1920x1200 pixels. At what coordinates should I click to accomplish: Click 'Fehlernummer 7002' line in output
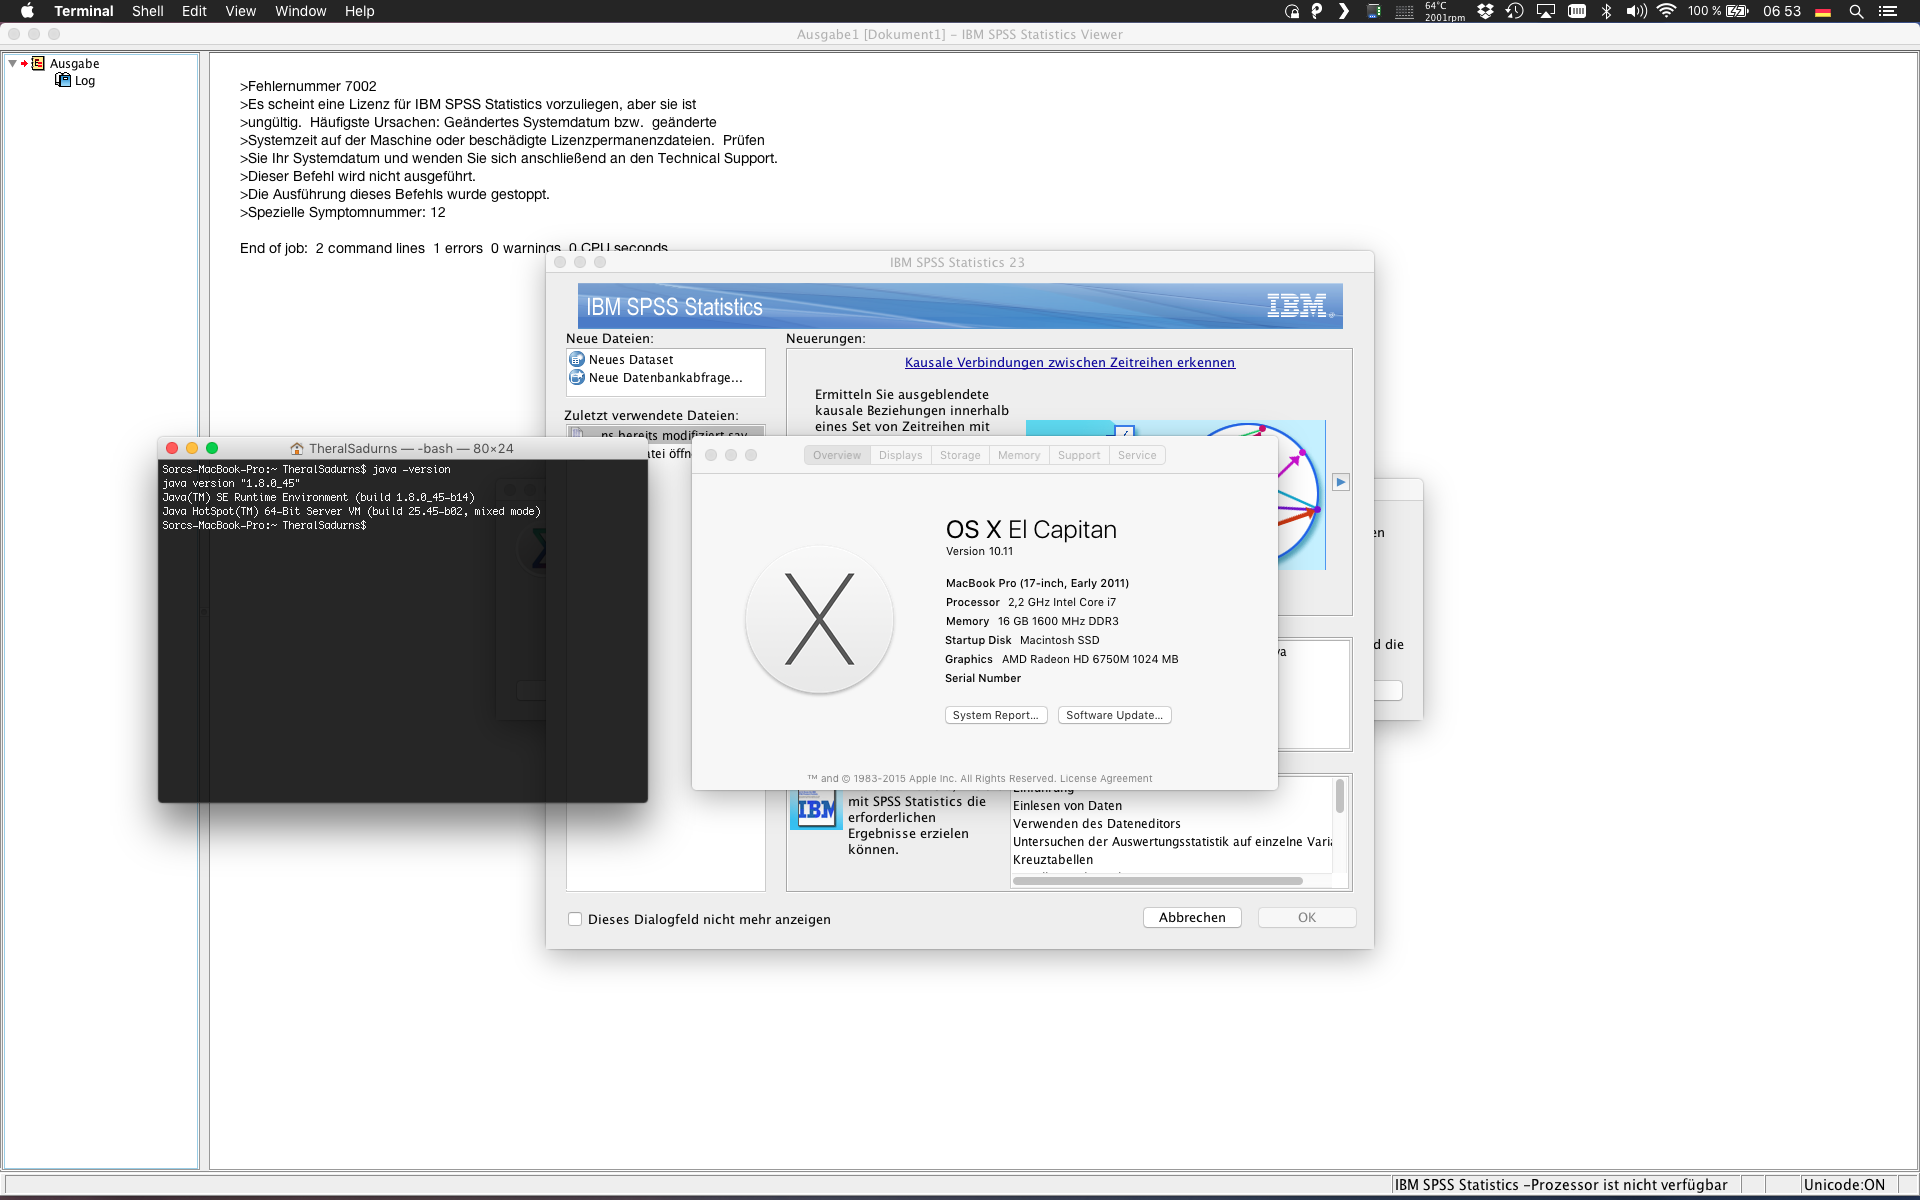pos(308,86)
